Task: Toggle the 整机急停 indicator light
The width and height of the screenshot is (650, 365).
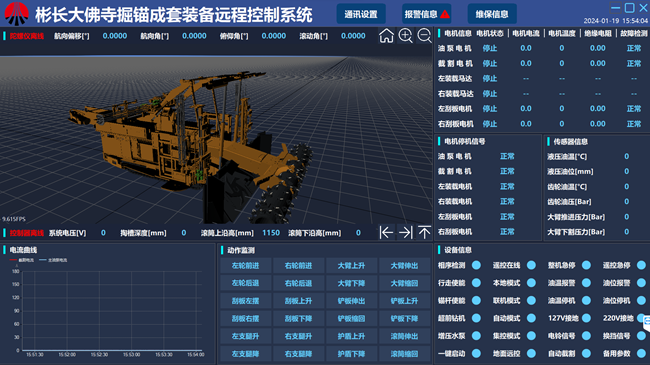Action: coord(586,265)
